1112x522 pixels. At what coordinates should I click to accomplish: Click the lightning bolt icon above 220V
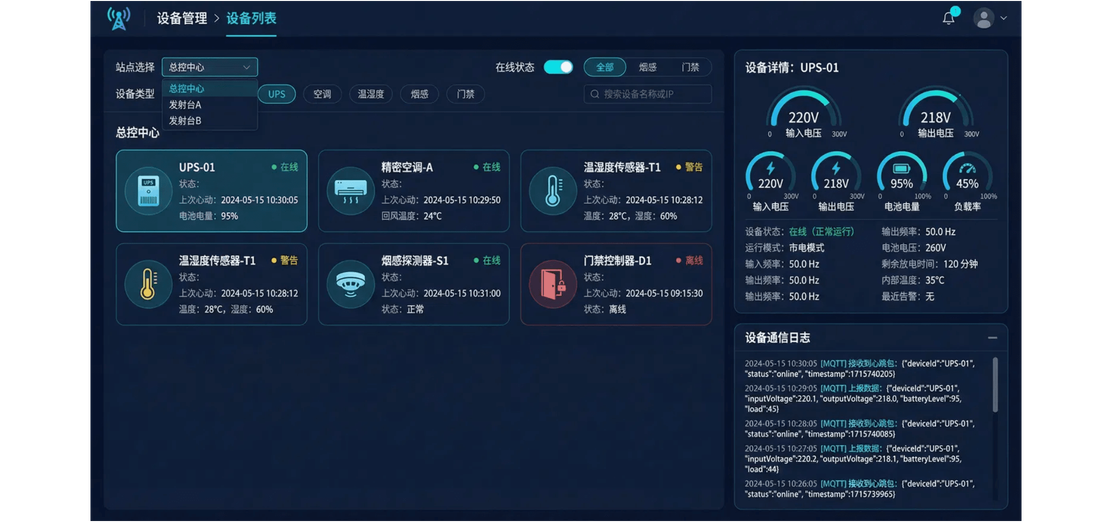click(x=770, y=168)
